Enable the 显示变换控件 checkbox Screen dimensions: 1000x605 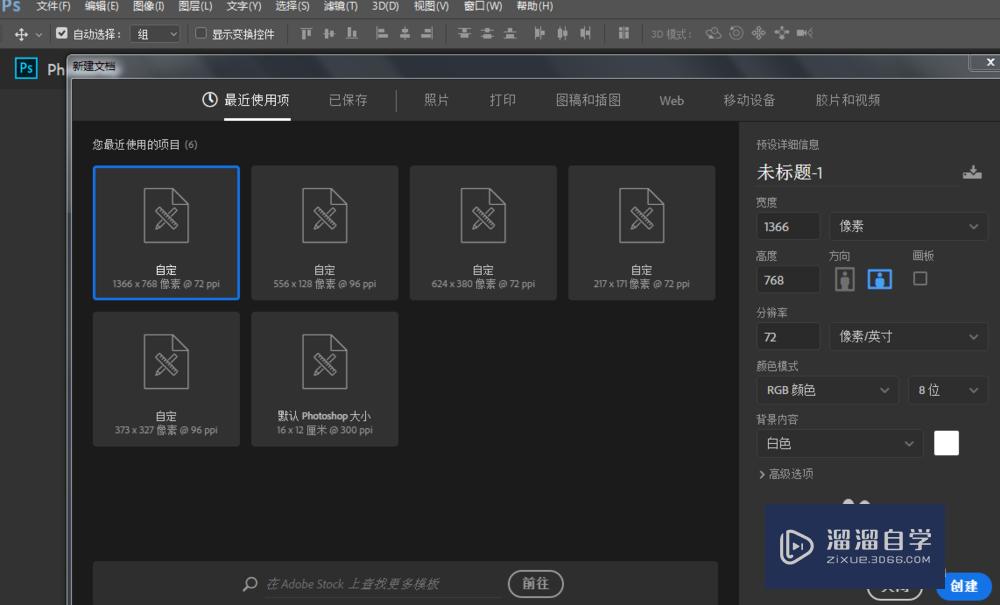pos(201,33)
